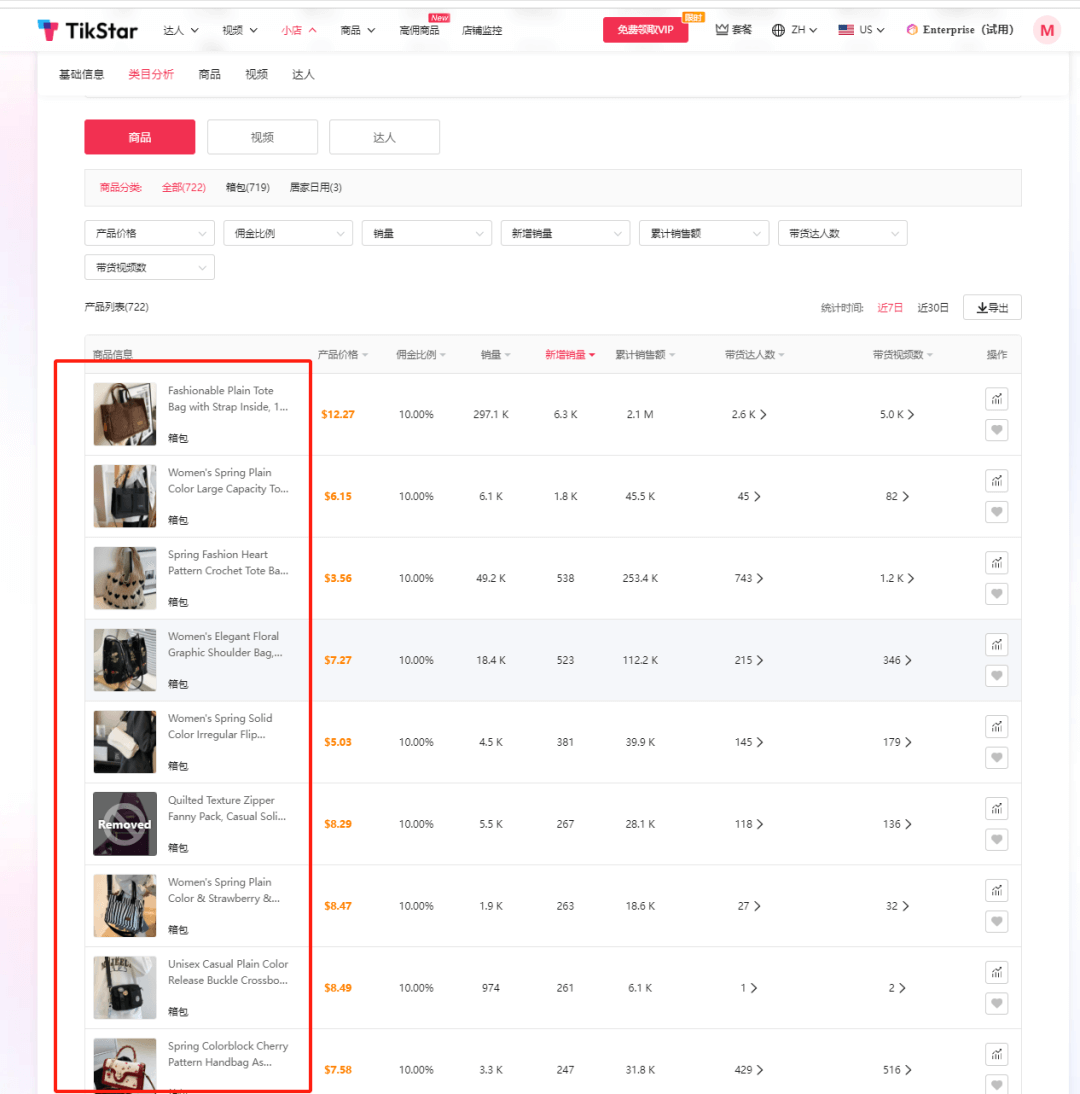The width and height of the screenshot is (1080, 1094).
Task: Click the US flag region icon
Action: (846, 30)
